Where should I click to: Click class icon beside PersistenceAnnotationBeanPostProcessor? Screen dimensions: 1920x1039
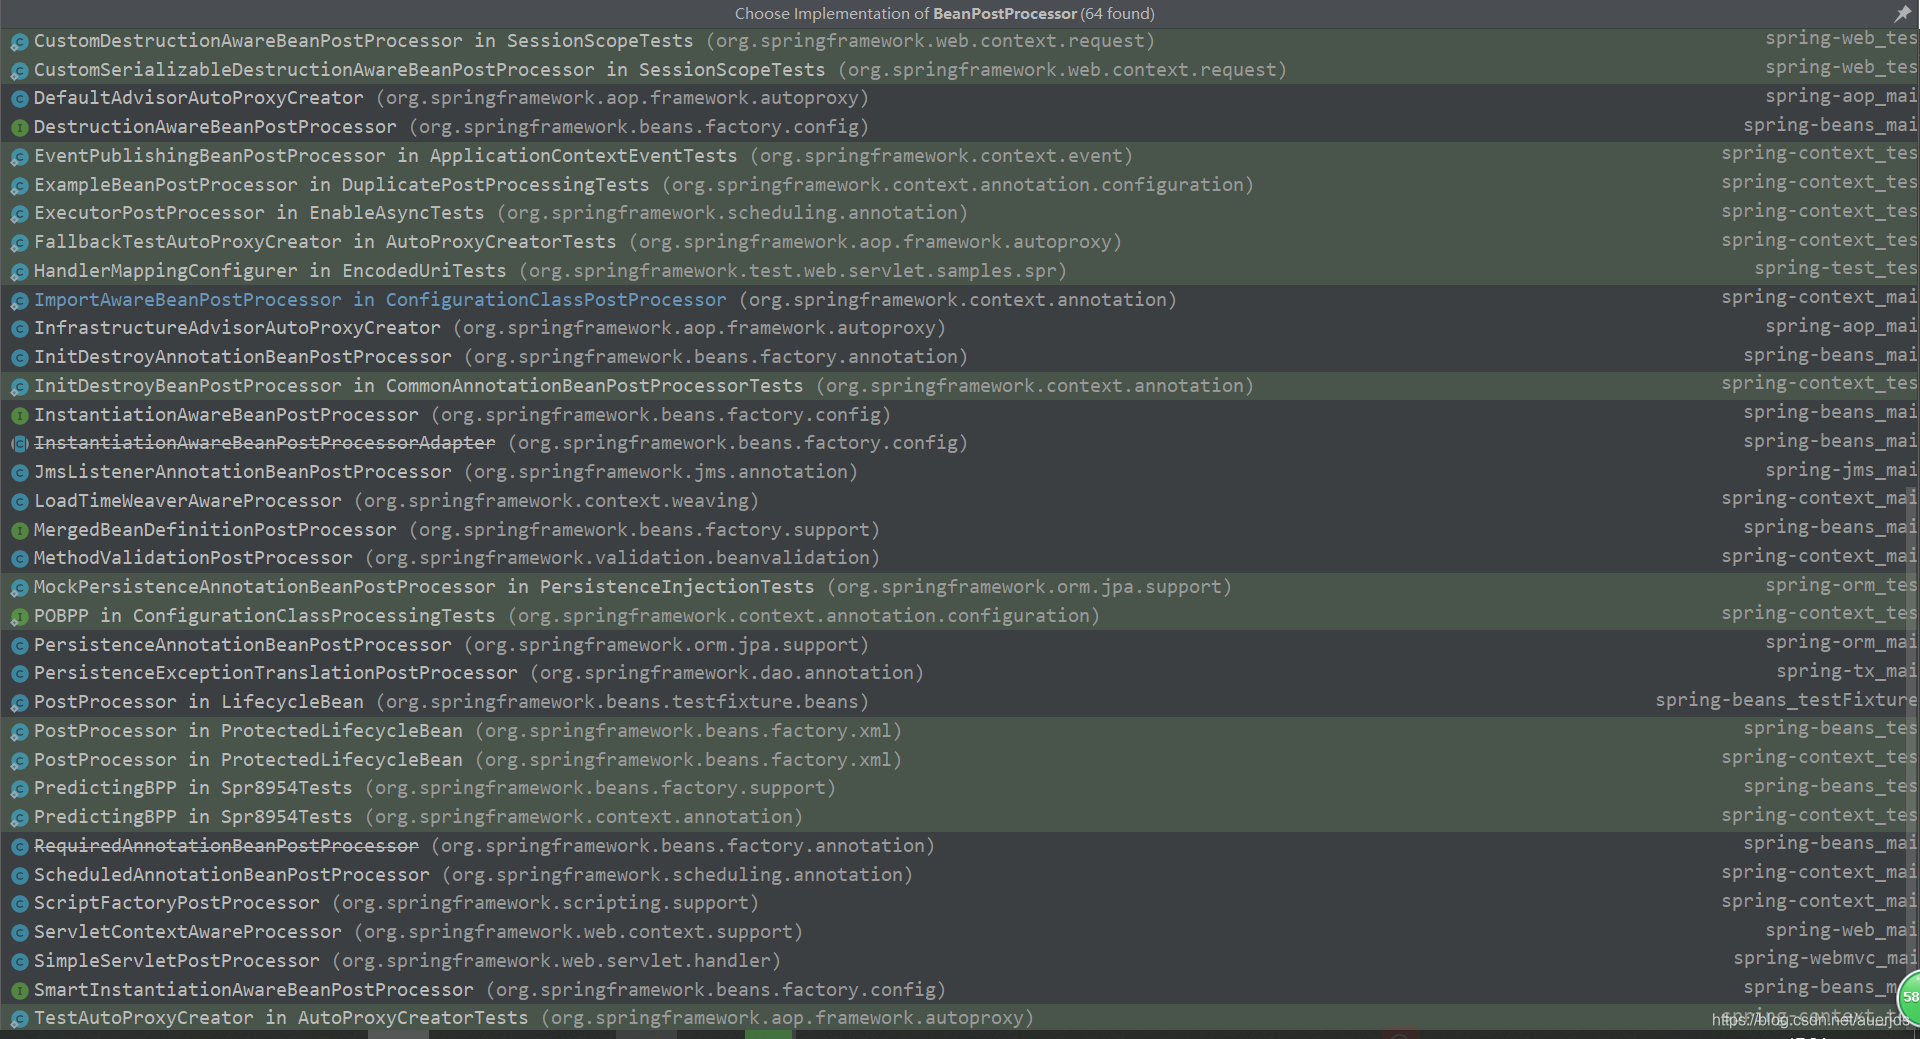click(x=19, y=646)
